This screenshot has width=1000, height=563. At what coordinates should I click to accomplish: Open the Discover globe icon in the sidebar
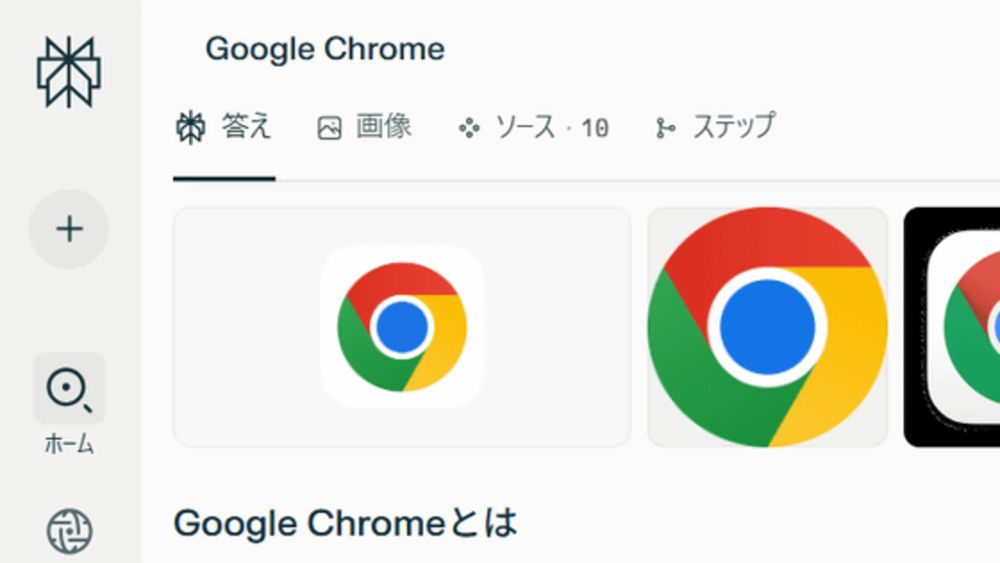tap(70, 531)
